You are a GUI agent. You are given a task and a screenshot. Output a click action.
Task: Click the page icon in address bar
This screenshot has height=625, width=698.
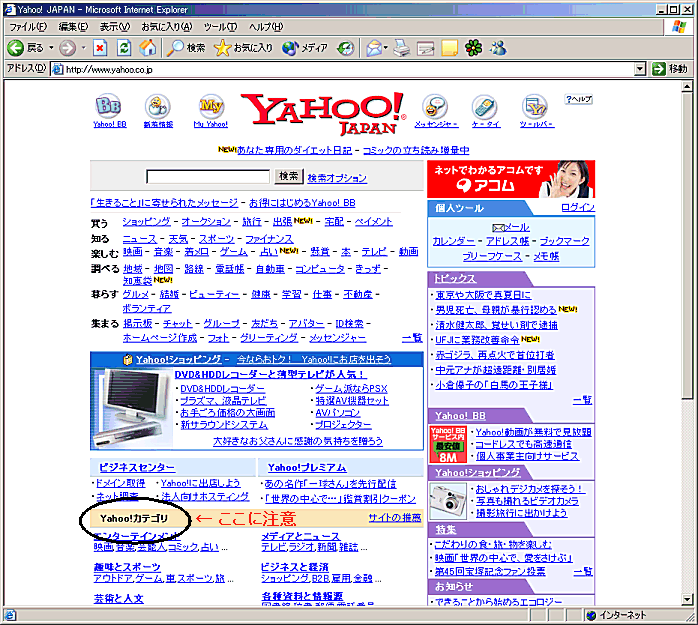[57, 69]
